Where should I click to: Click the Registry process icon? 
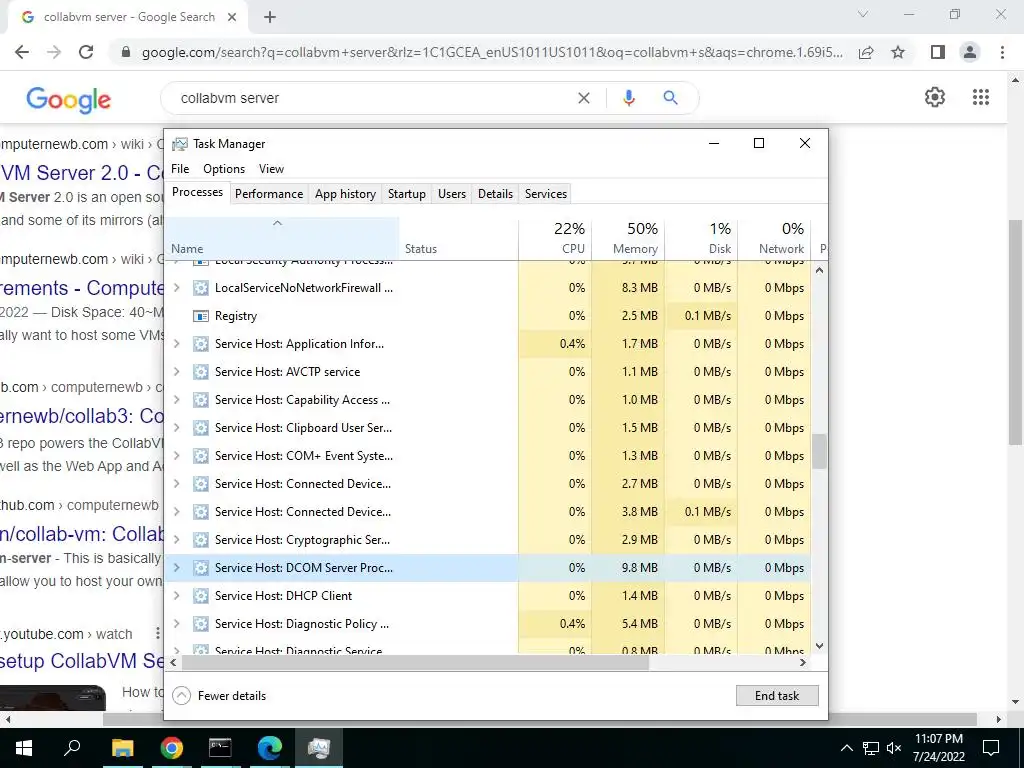(x=200, y=316)
